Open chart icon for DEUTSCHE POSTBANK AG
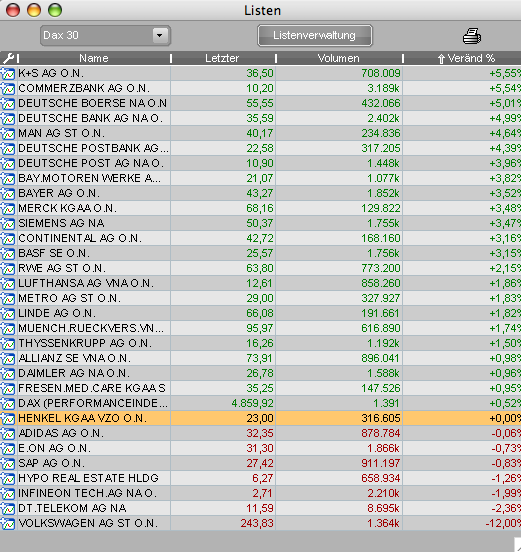 coord(8,148)
